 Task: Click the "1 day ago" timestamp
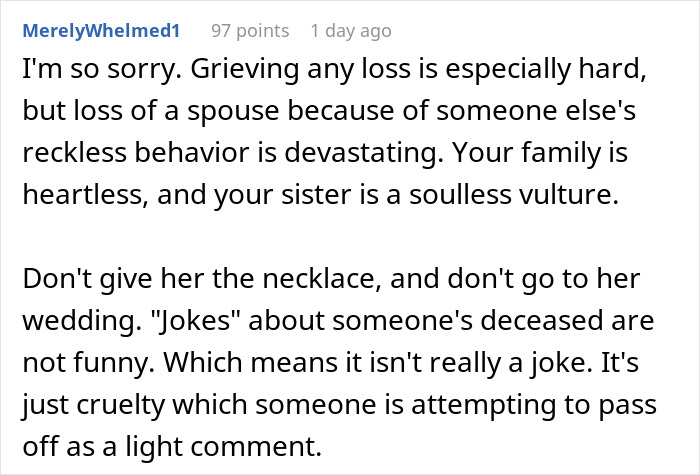coord(351,31)
